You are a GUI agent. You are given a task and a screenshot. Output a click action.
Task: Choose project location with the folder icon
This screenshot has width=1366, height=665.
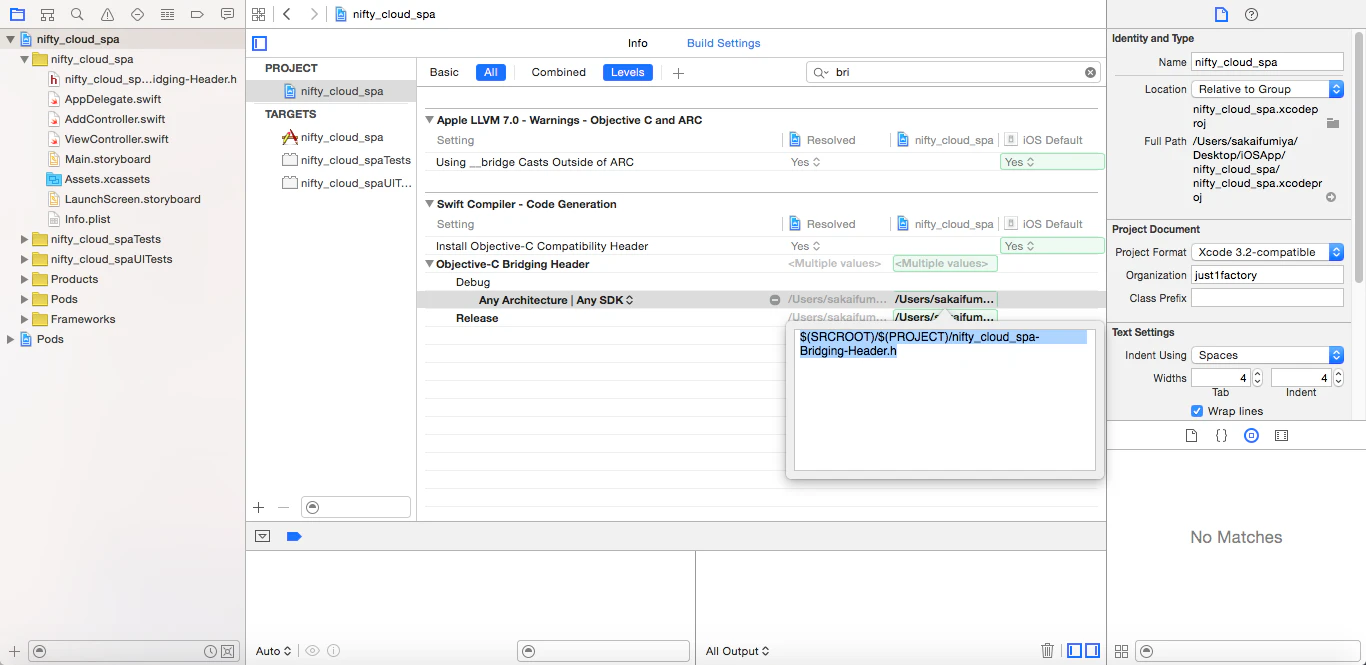pyautogui.click(x=1332, y=123)
